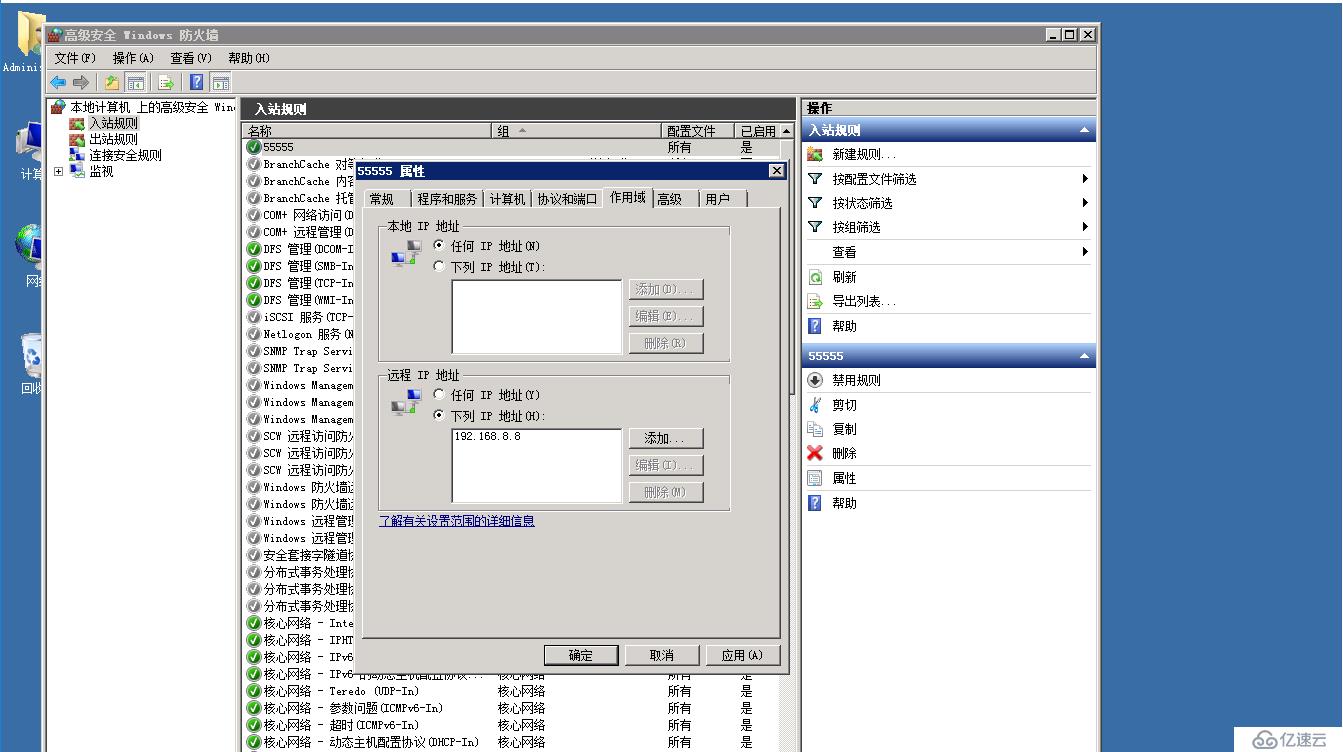The height and width of the screenshot is (752, 1343).
Task: Select 192.168.8.8 in remote IP list
Action: coord(487,437)
